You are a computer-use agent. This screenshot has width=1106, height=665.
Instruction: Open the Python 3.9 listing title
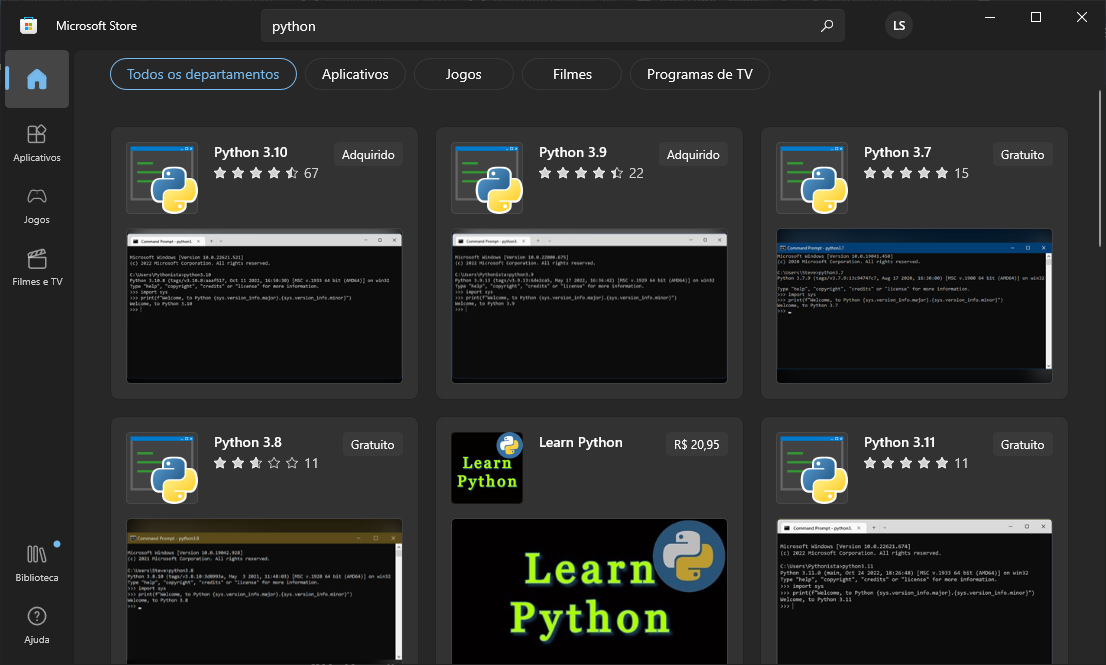click(572, 153)
